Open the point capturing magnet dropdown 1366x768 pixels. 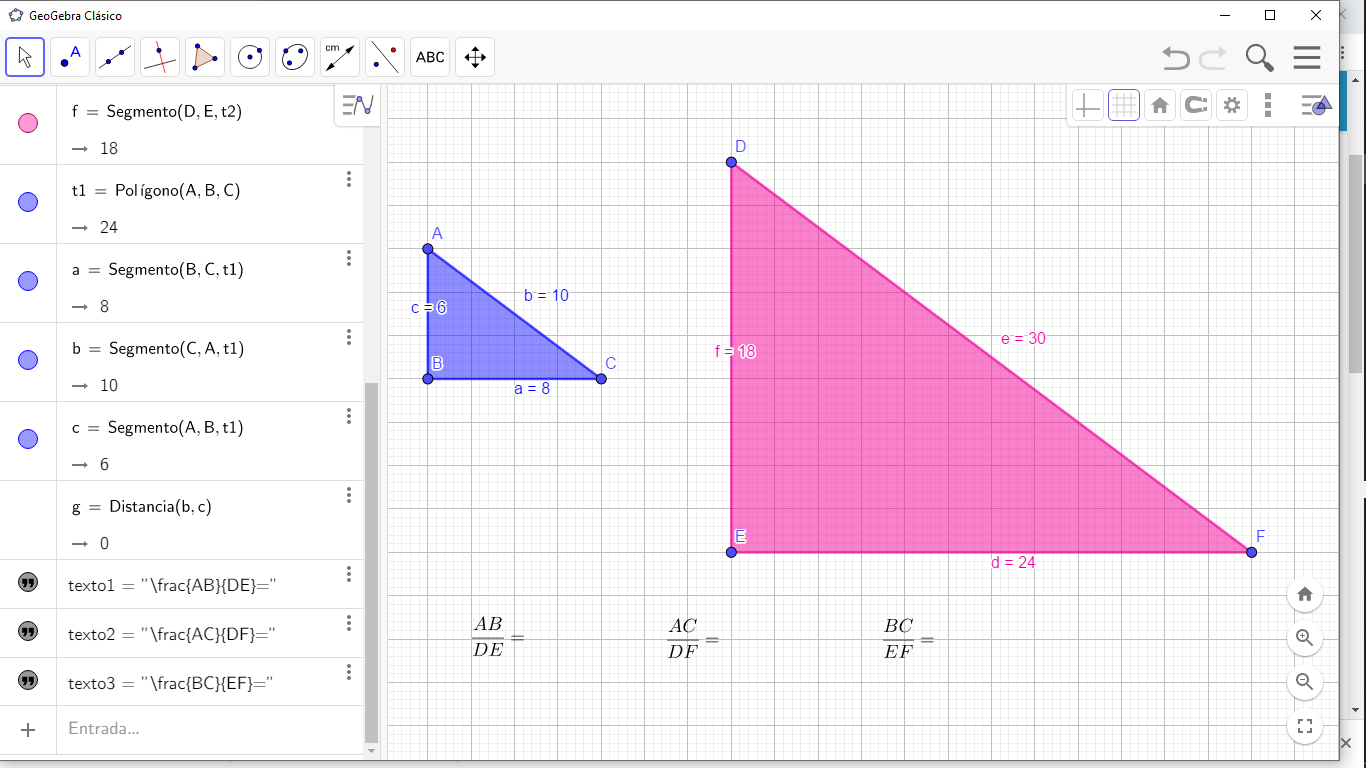[x=1196, y=105]
